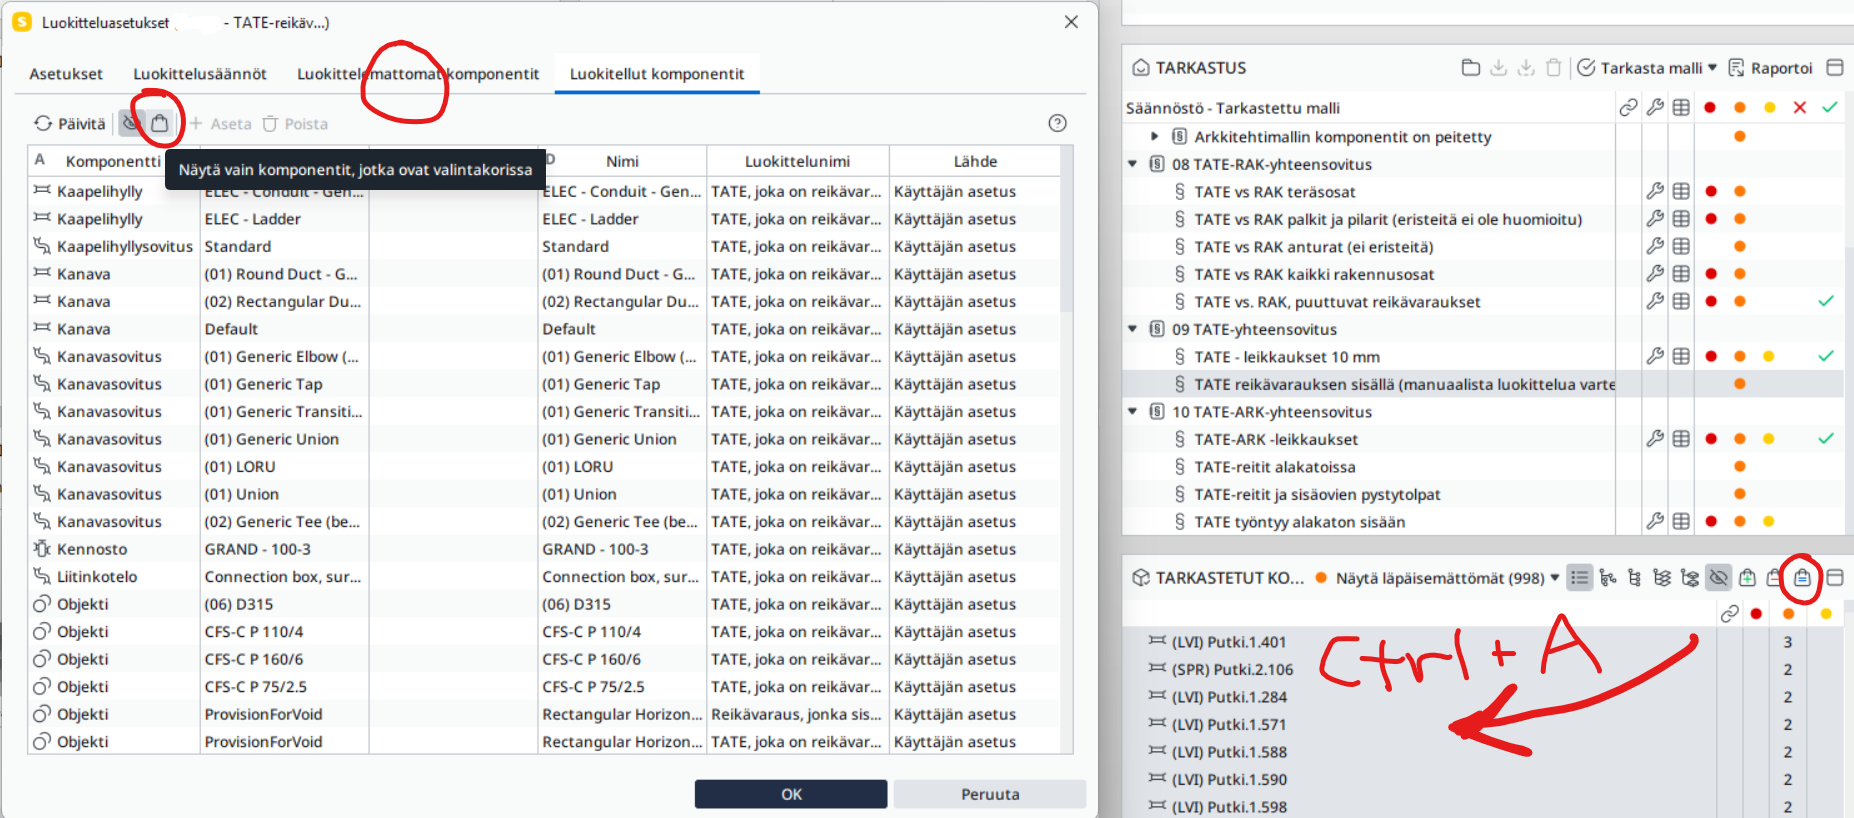Click set-to-selection-basket icon with blue lines
Screen dimensions: 1854x818
click(x=1802, y=577)
